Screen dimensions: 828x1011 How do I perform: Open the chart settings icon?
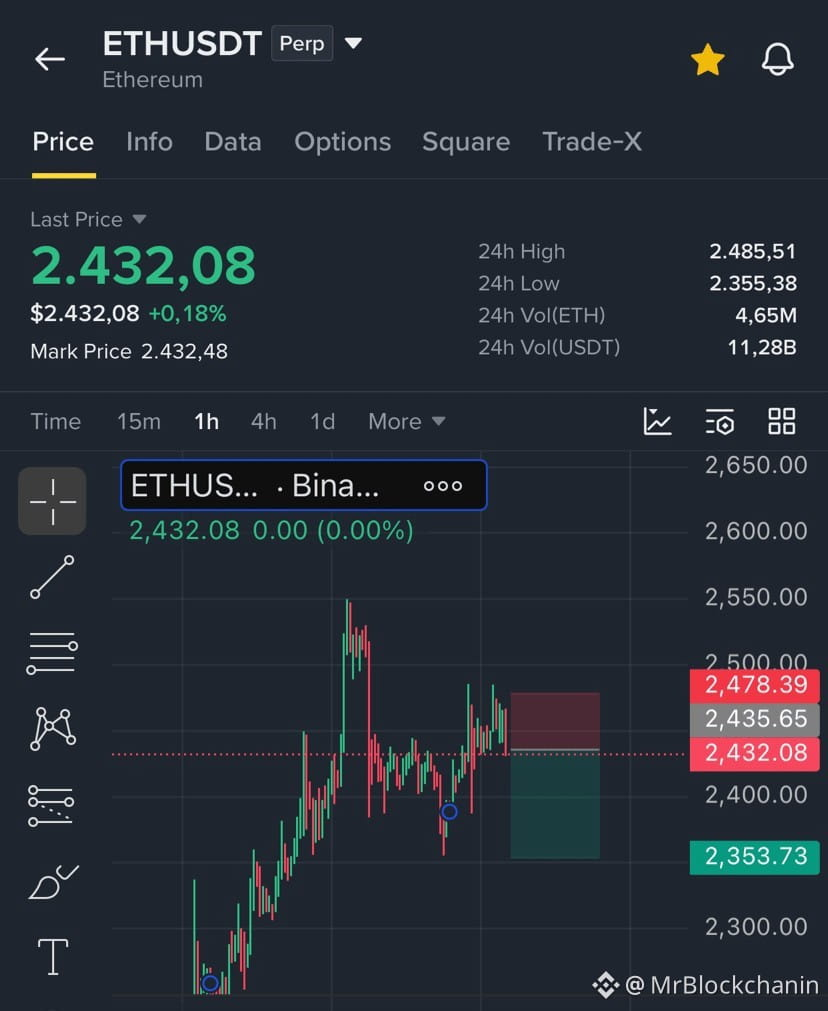click(x=720, y=422)
